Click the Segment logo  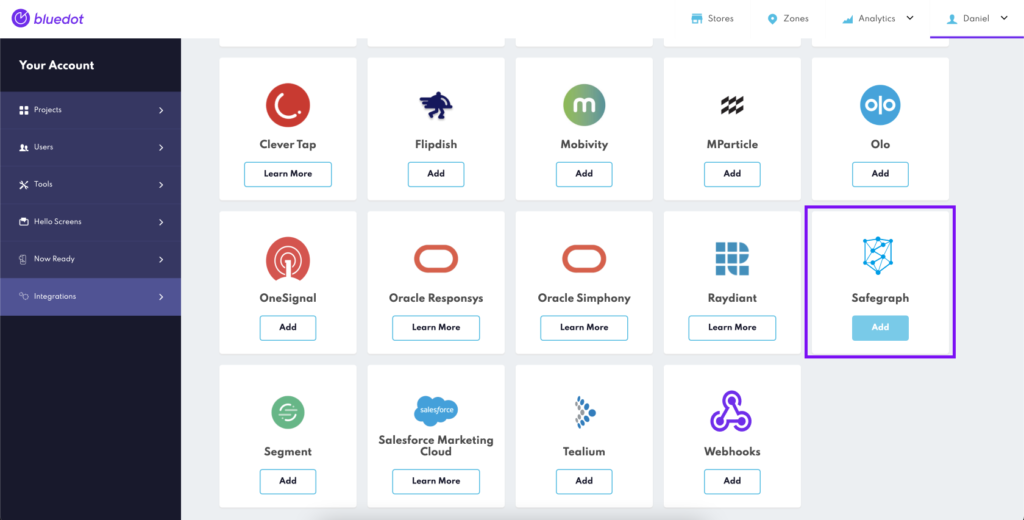point(288,412)
